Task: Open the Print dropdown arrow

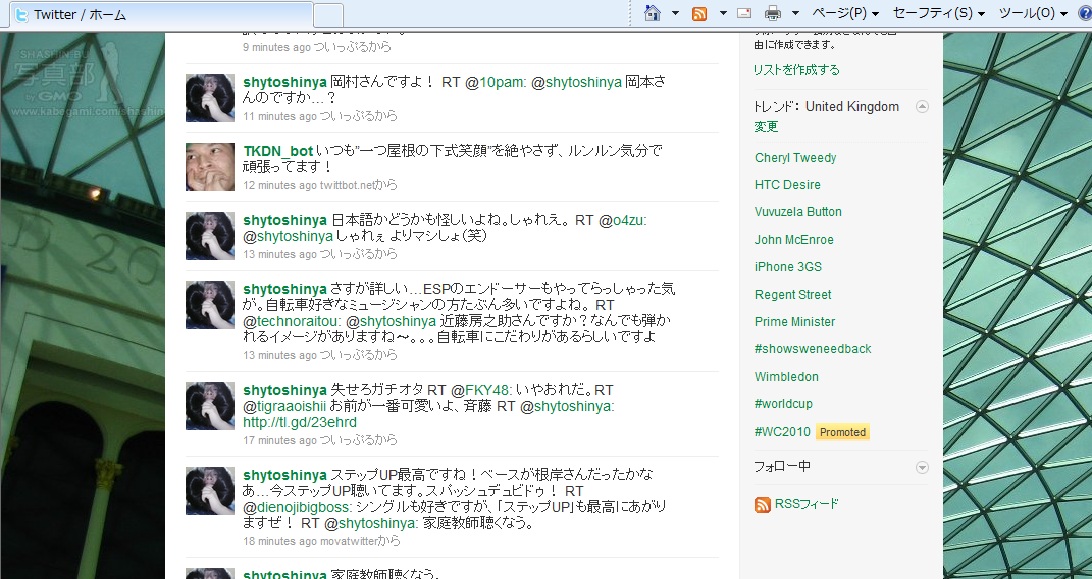Action: [x=795, y=13]
